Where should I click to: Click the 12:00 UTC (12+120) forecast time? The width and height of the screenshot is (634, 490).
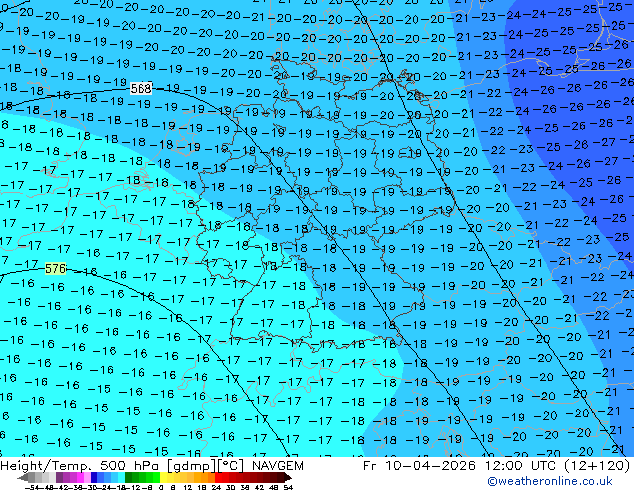557,465
